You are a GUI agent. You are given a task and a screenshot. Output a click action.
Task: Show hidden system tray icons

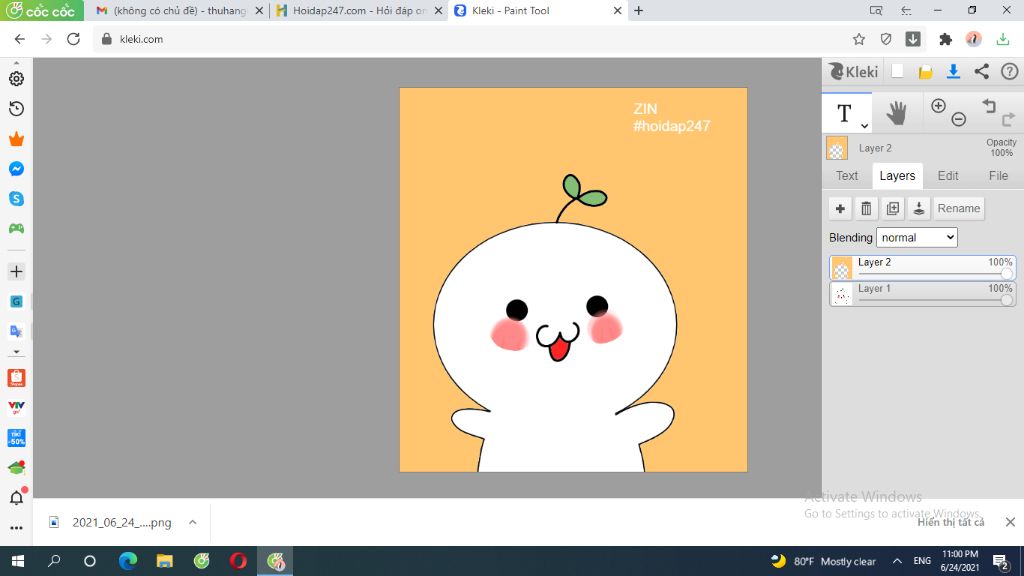[897, 561]
